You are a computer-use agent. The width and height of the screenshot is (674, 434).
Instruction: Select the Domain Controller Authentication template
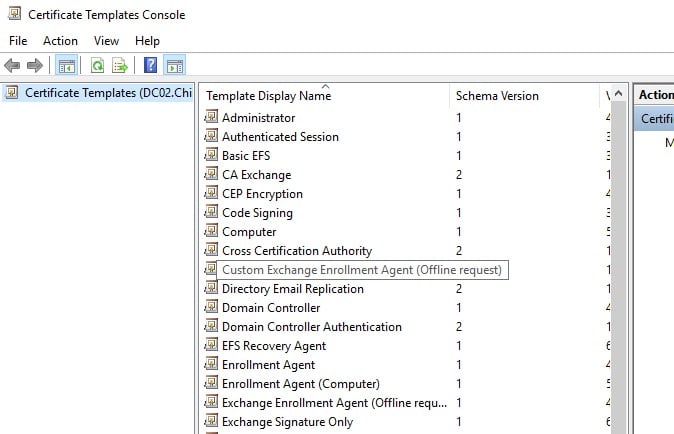coord(311,327)
